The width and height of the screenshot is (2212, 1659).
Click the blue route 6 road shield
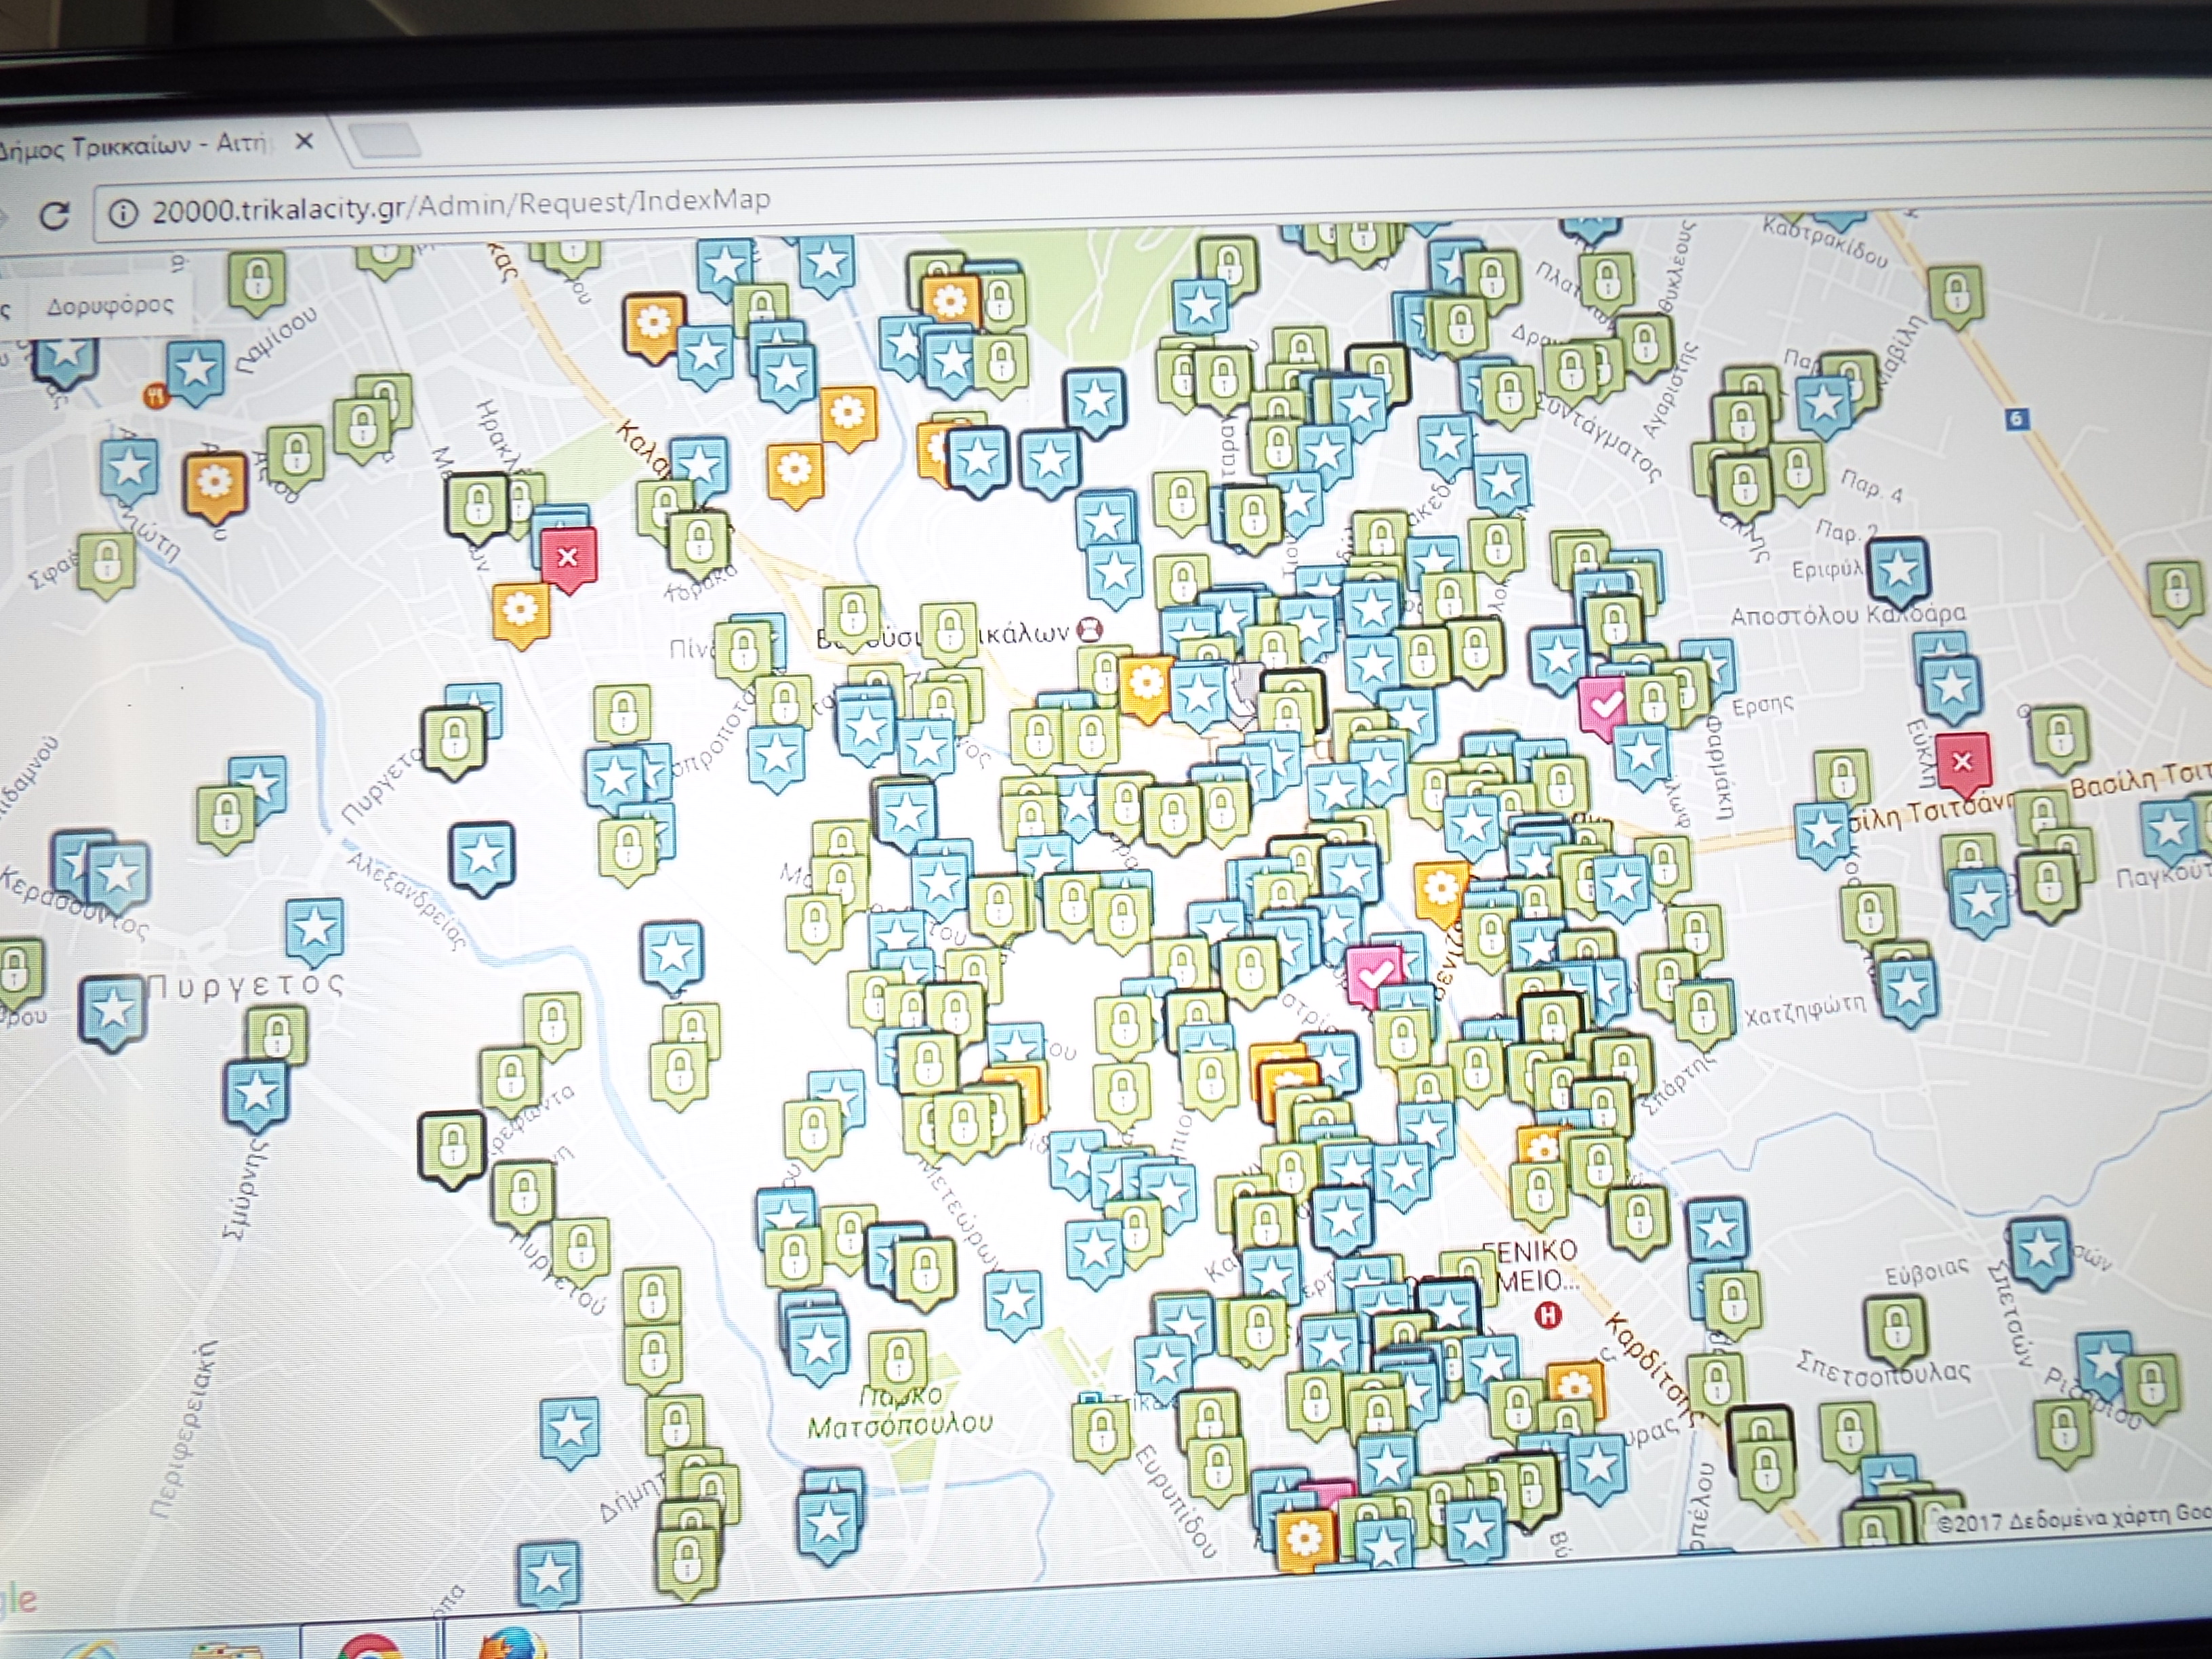2017,419
